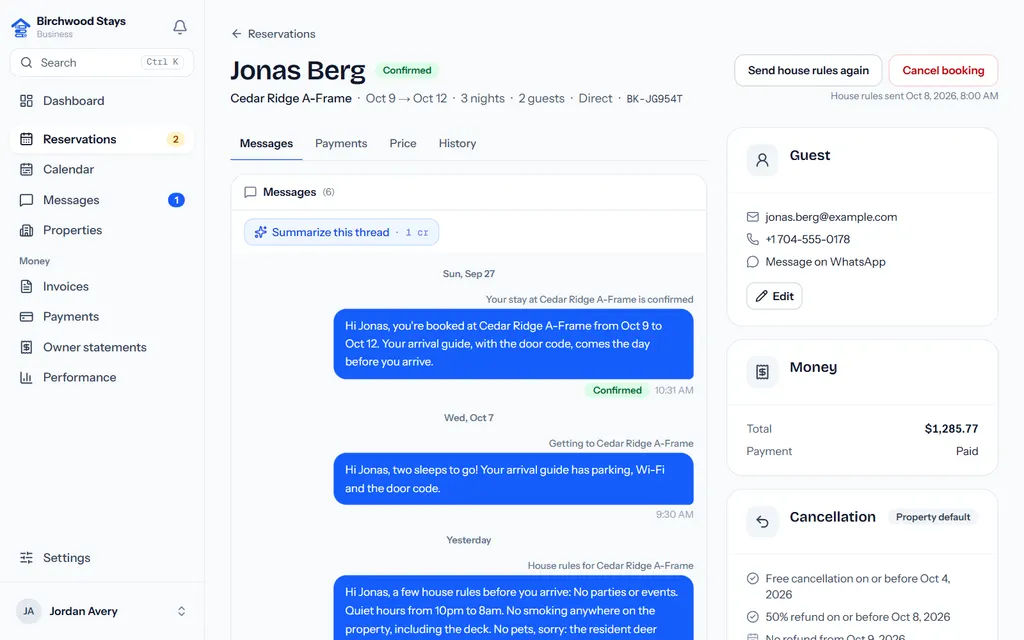Click the Reservations badge showing 2
Image resolution: width=1024 pixels, height=640 pixels.
175,139
